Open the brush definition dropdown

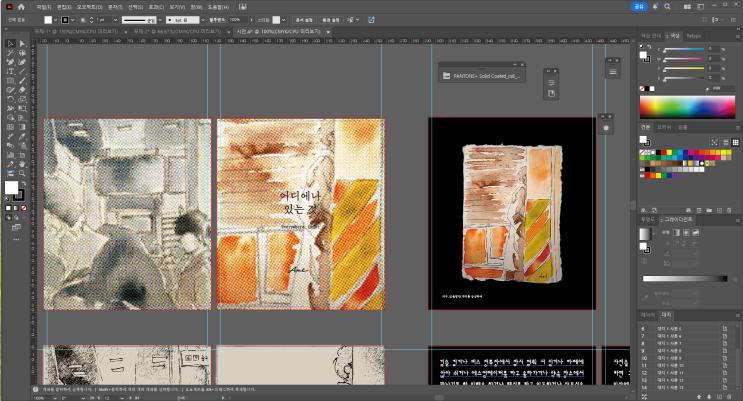203,20
